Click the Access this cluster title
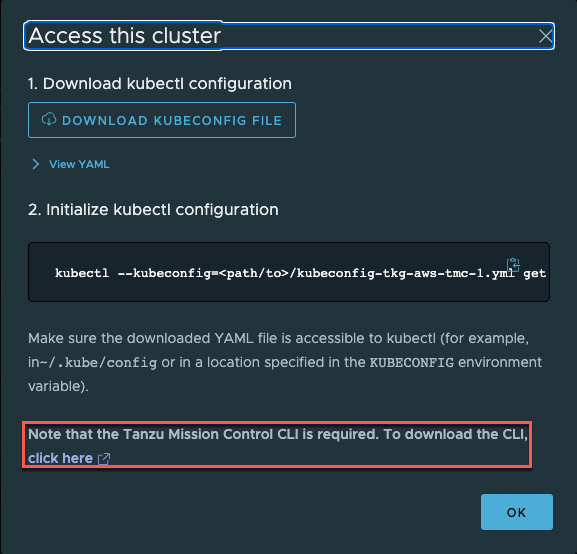The width and height of the screenshot is (577, 554). [125, 36]
